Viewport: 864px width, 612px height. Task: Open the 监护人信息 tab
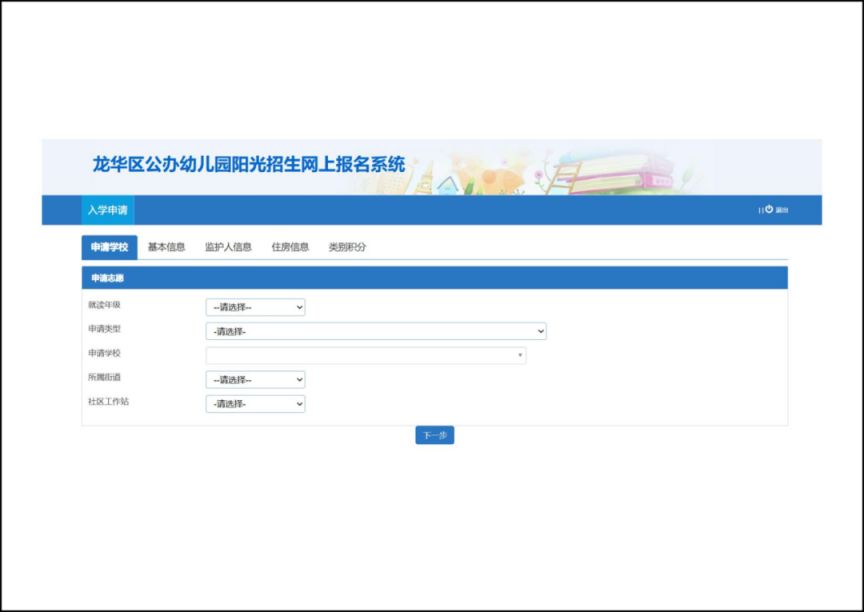click(228, 247)
